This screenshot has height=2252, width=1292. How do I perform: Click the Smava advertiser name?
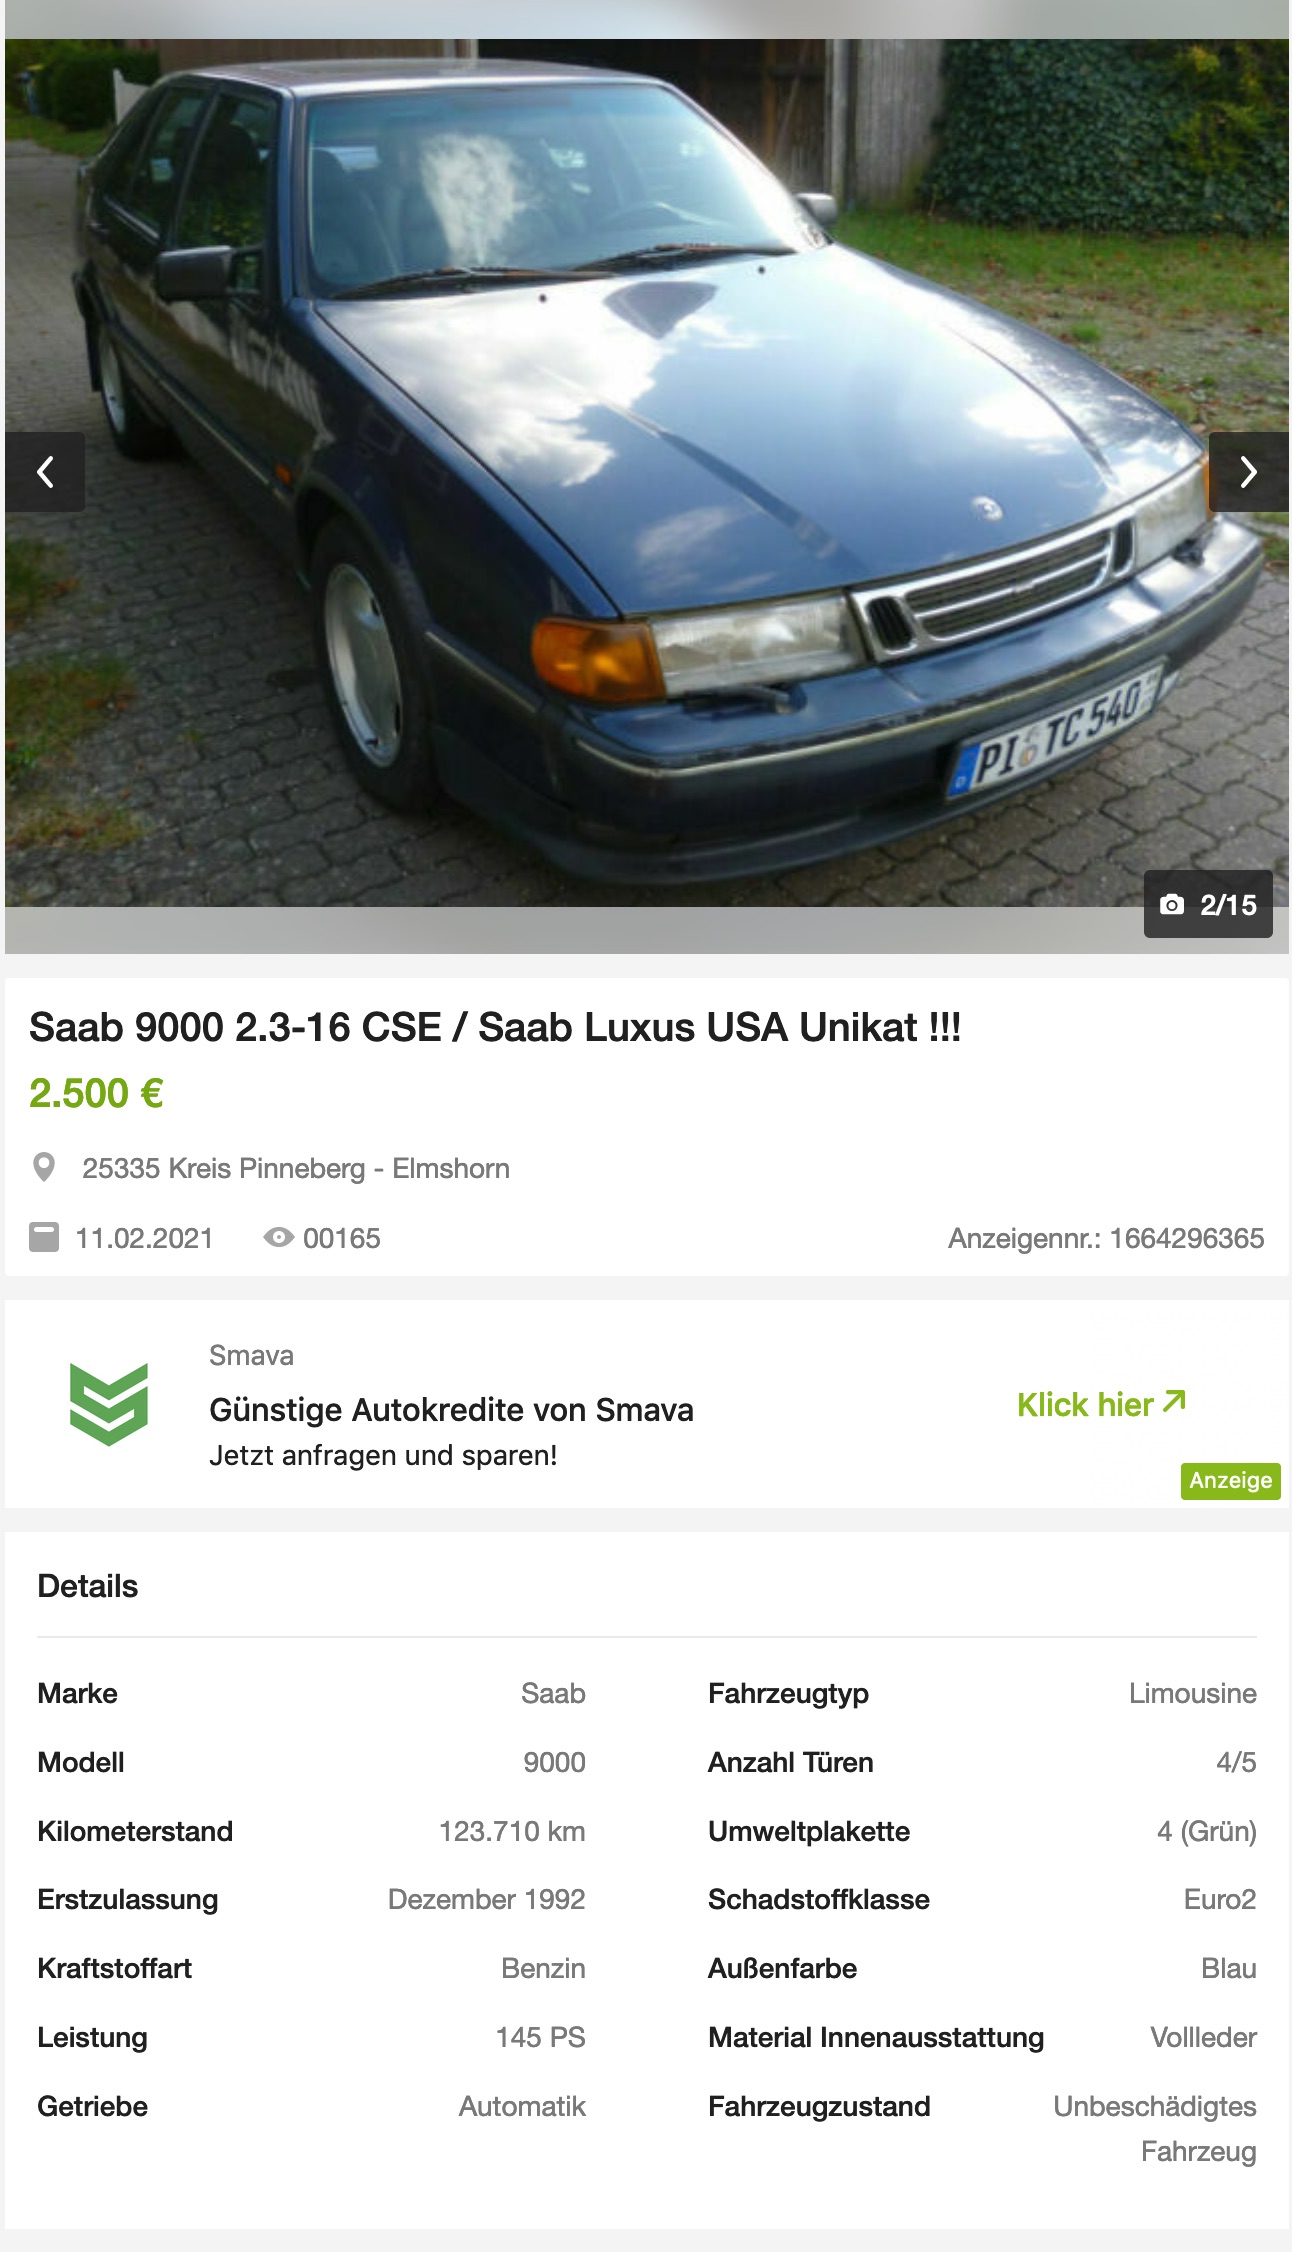[x=251, y=1355]
